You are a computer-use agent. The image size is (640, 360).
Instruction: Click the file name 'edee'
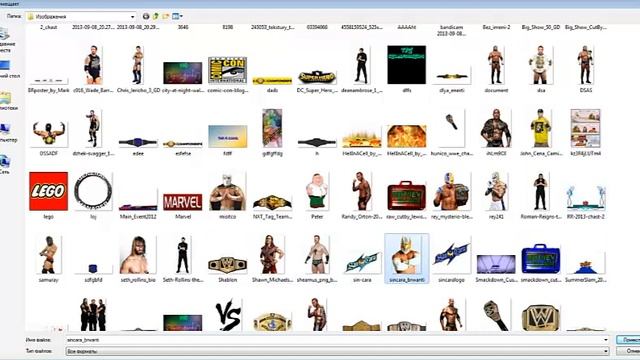pyautogui.click(x=138, y=153)
